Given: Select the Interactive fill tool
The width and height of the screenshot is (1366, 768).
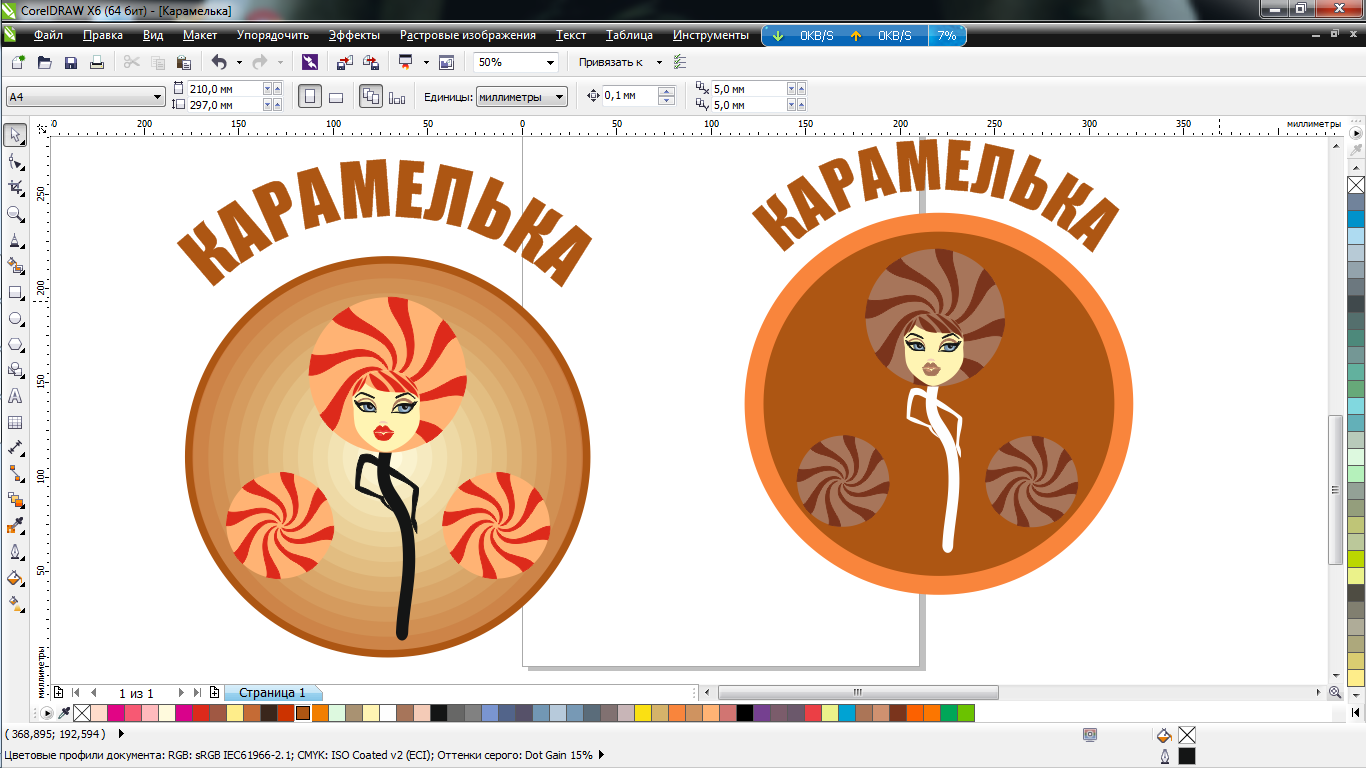Looking at the screenshot, I should click(x=15, y=604).
